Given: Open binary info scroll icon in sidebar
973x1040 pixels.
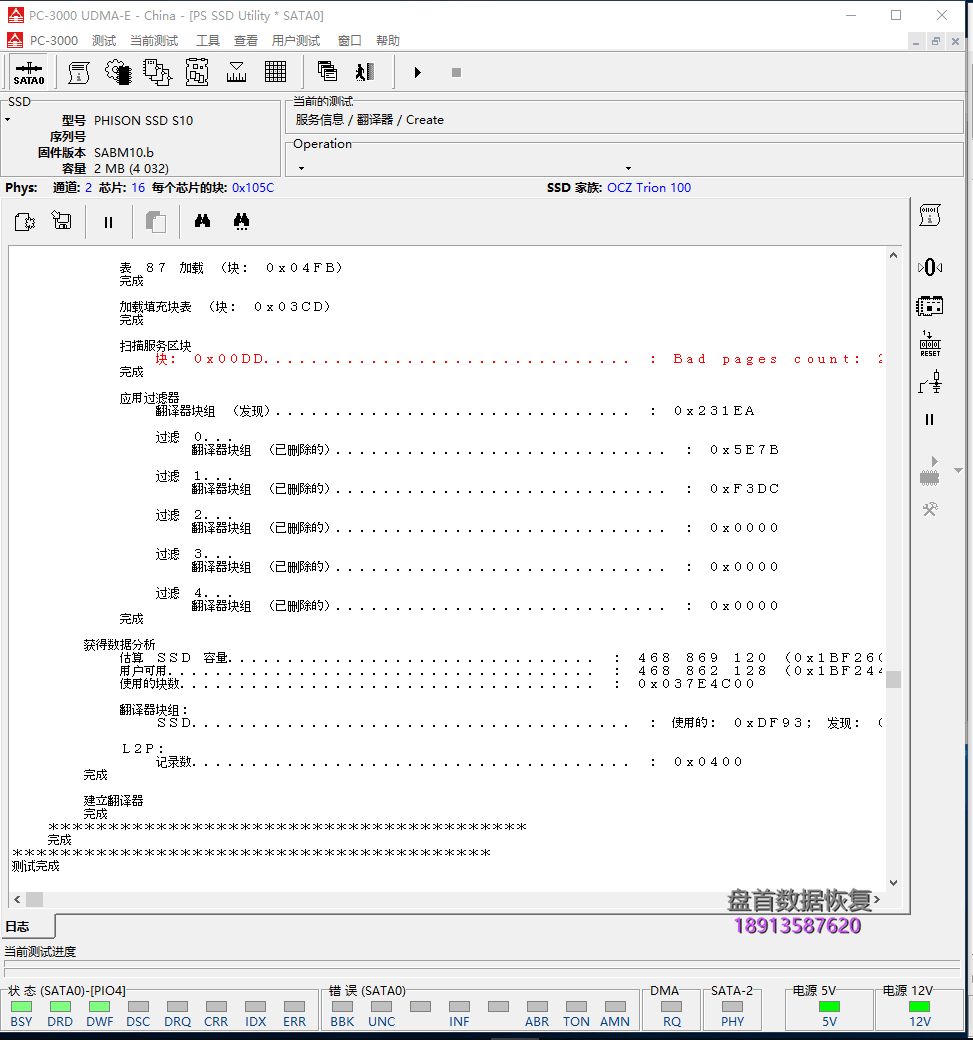Looking at the screenshot, I should (x=930, y=216).
